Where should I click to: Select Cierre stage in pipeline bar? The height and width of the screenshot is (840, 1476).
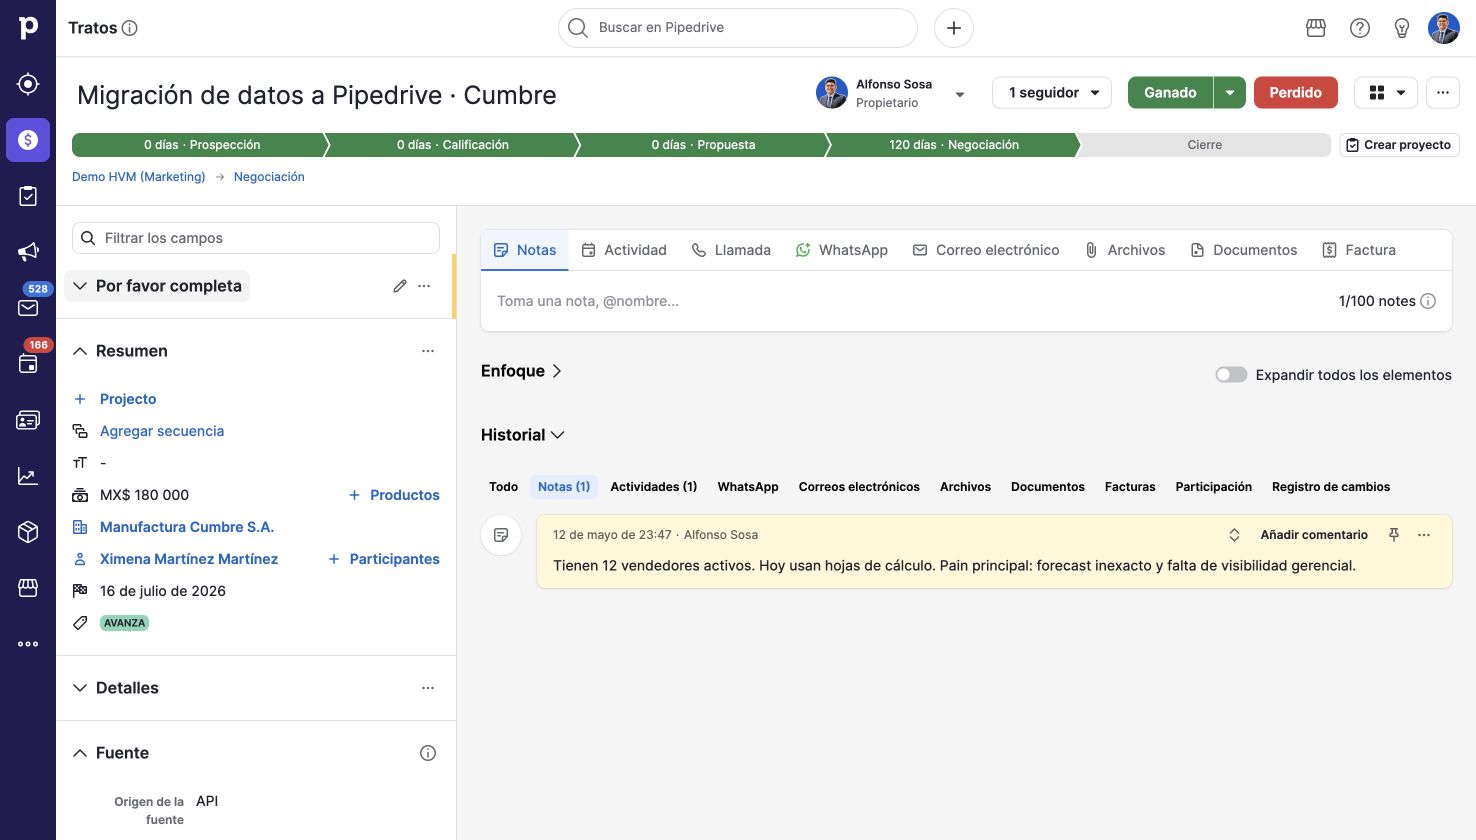coord(1204,145)
